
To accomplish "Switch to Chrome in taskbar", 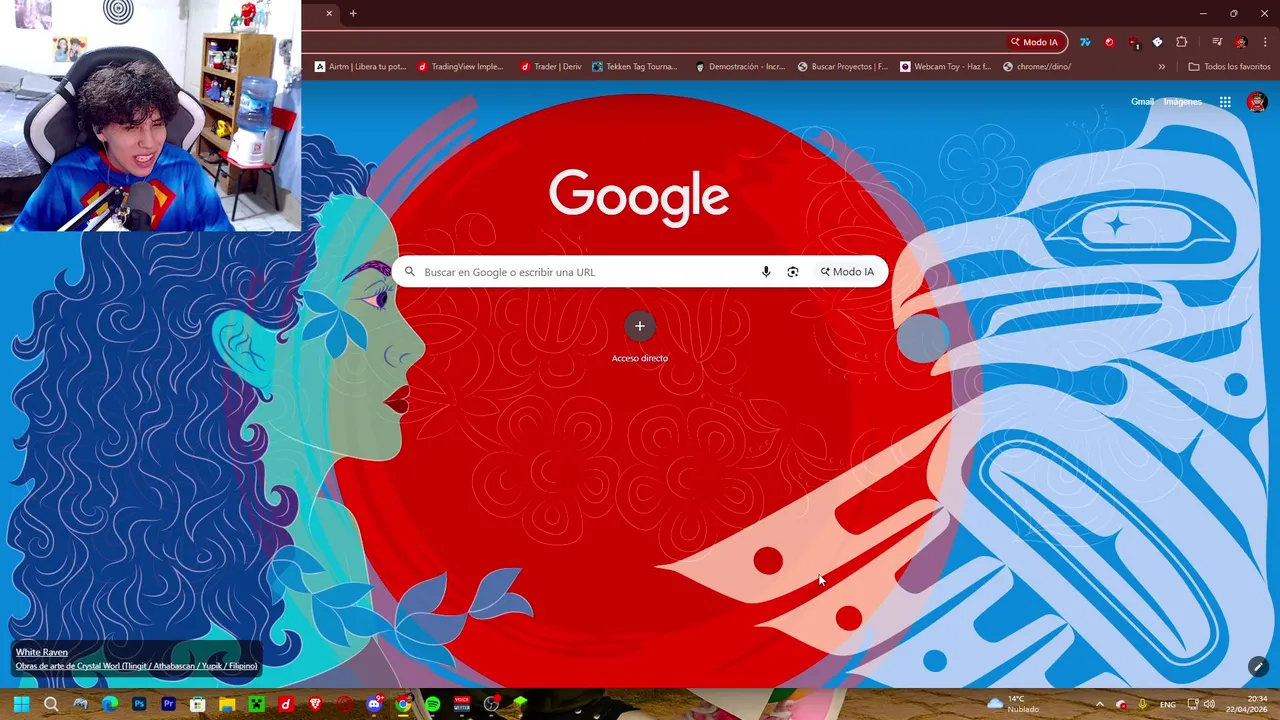I will tap(403, 704).
